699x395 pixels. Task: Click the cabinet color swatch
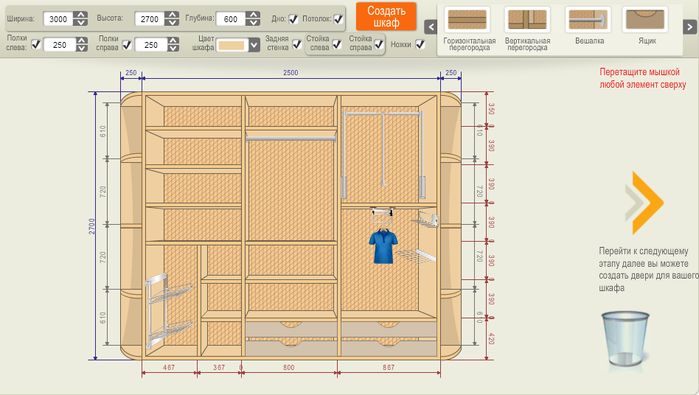pos(232,45)
